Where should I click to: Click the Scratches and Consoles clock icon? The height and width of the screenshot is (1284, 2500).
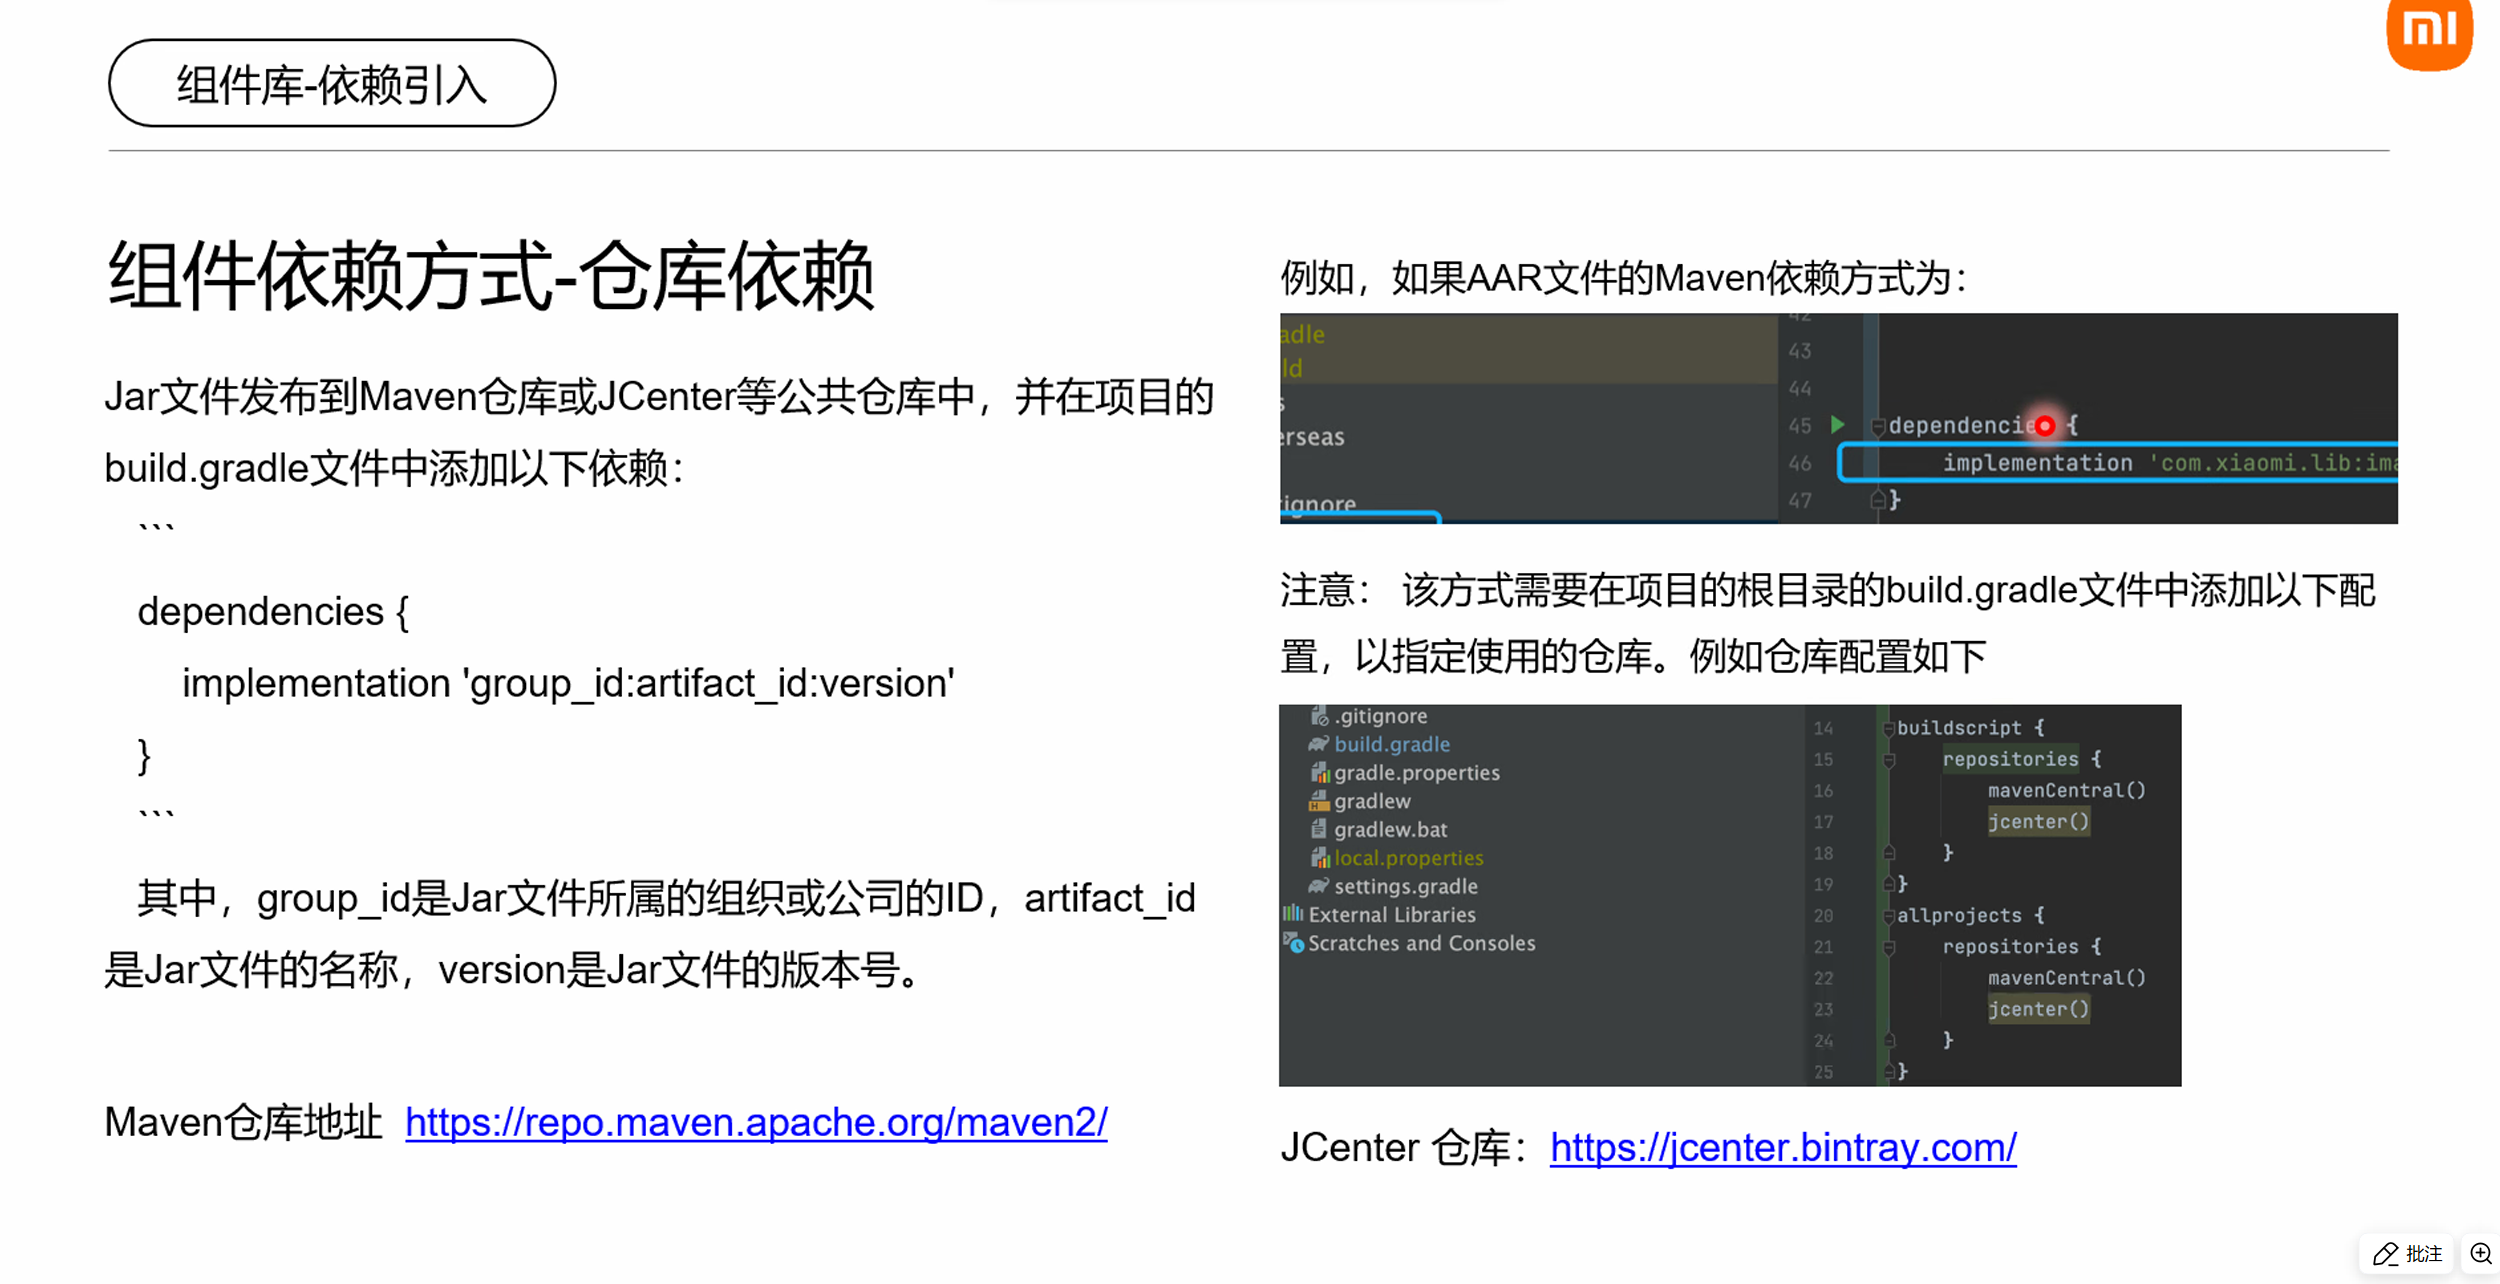pyautogui.click(x=1296, y=945)
